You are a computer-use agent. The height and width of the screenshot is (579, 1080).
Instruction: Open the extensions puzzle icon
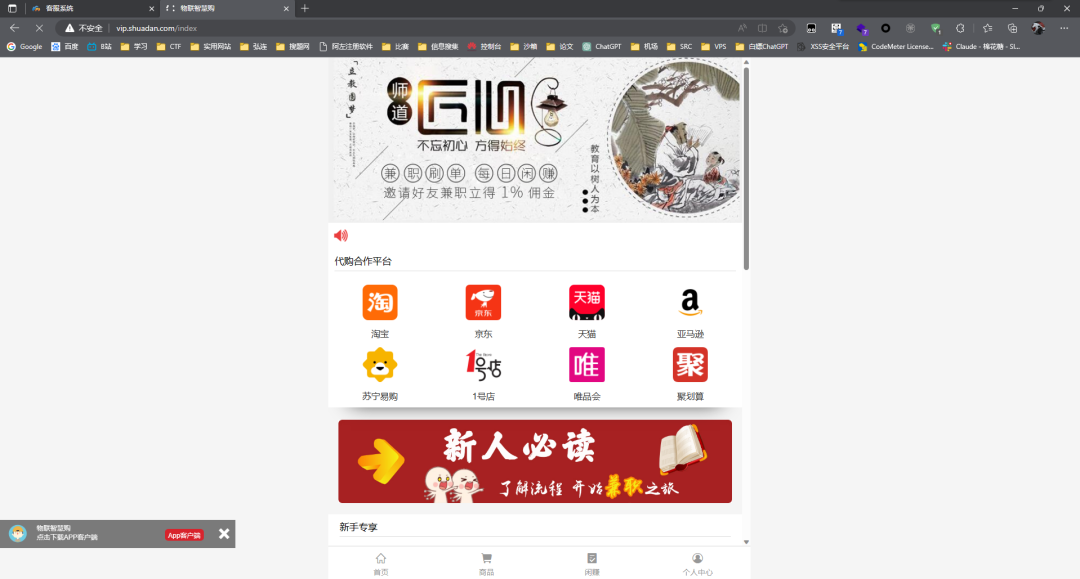[x=960, y=28]
